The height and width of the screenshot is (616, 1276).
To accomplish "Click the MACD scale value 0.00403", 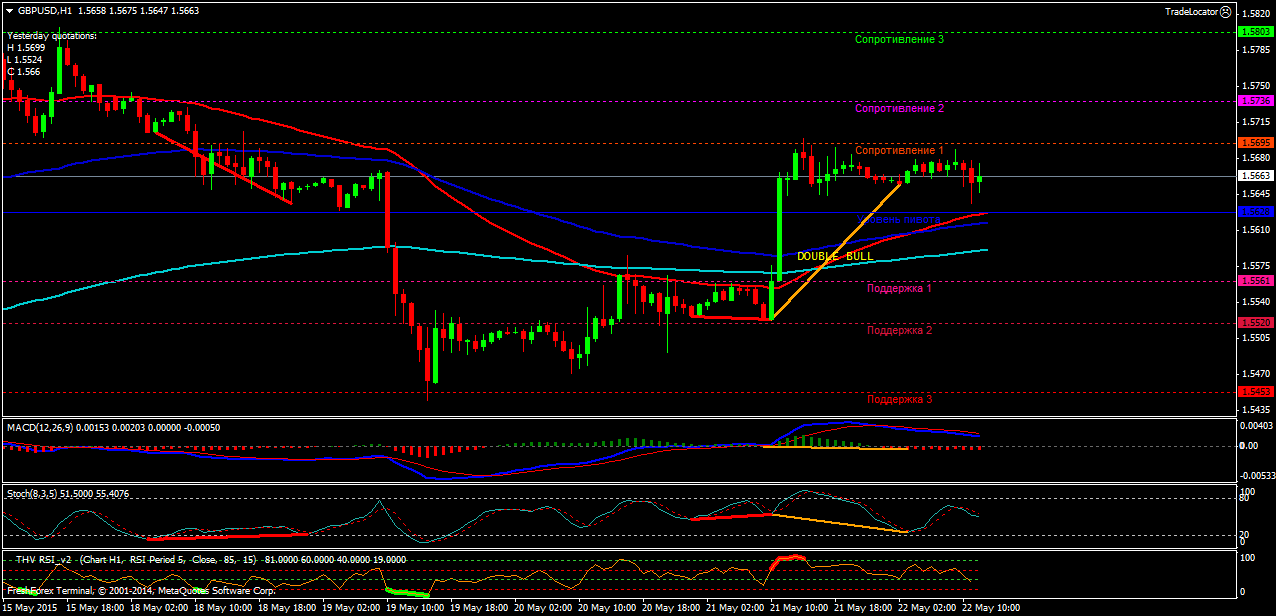I will pos(1256,426).
